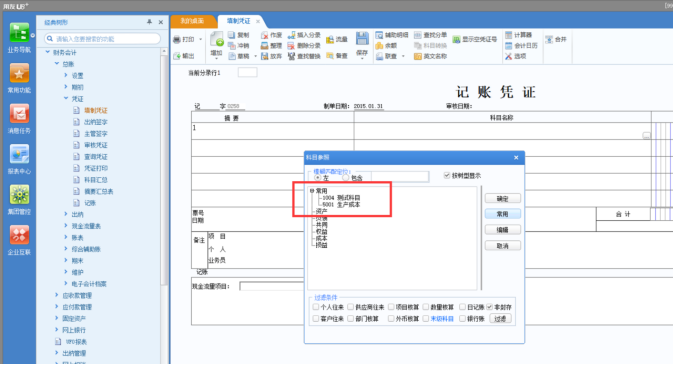The width and height of the screenshot is (673, 365).
Task: Check the 部门核算 filter checkbox
Action: coord(351,318)
